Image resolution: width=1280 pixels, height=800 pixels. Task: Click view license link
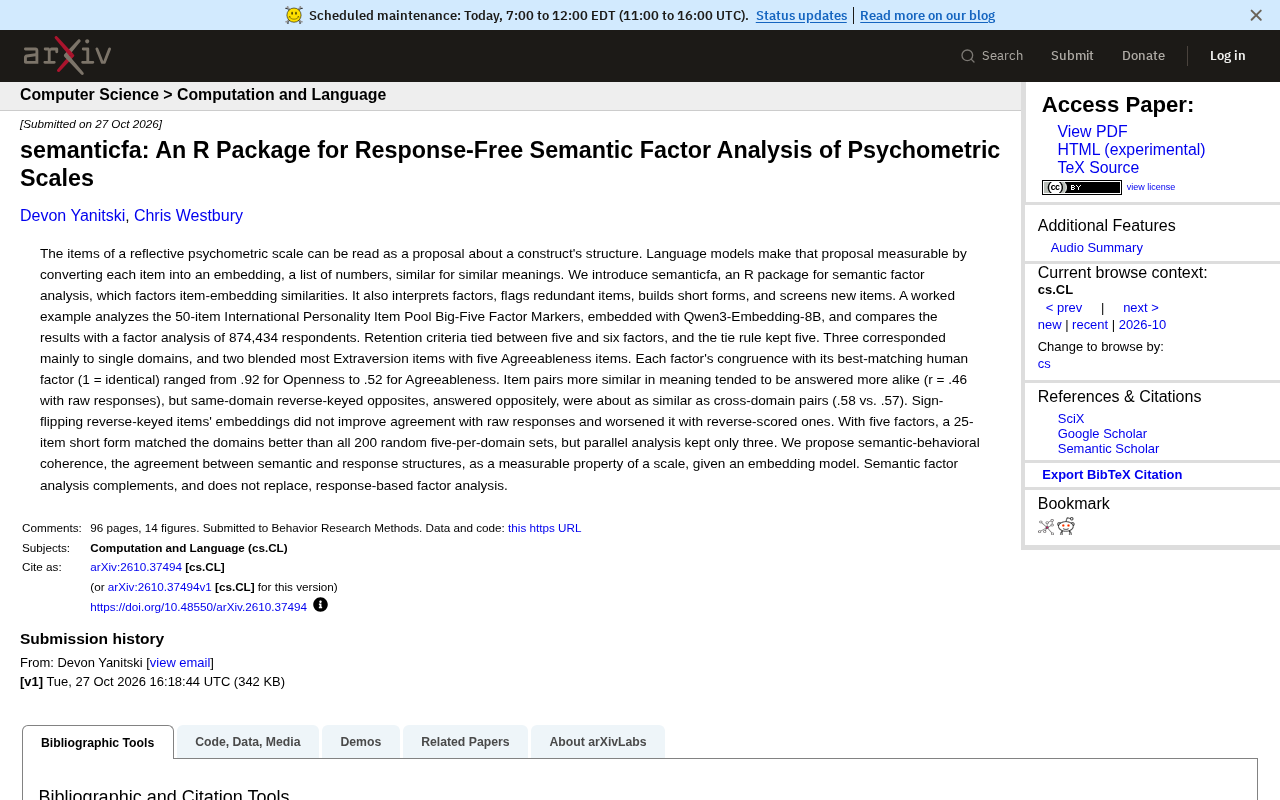[1151, 187]
